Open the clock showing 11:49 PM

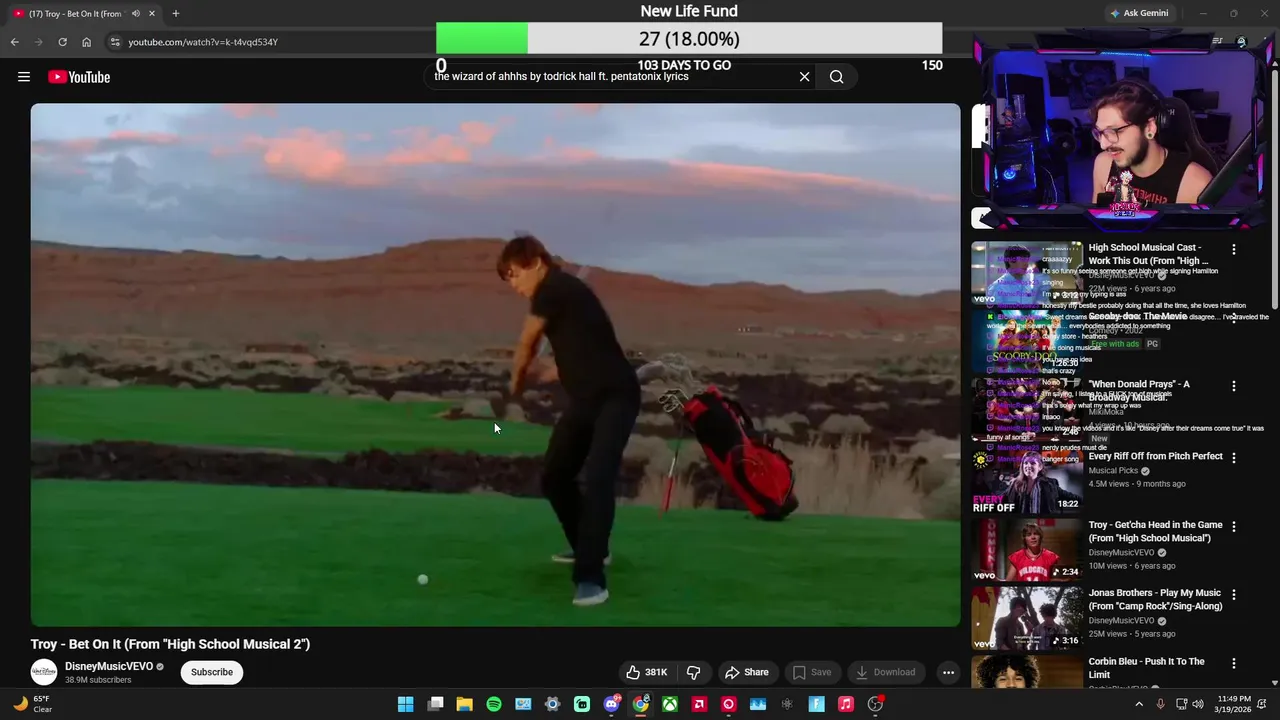point(1234,704)
